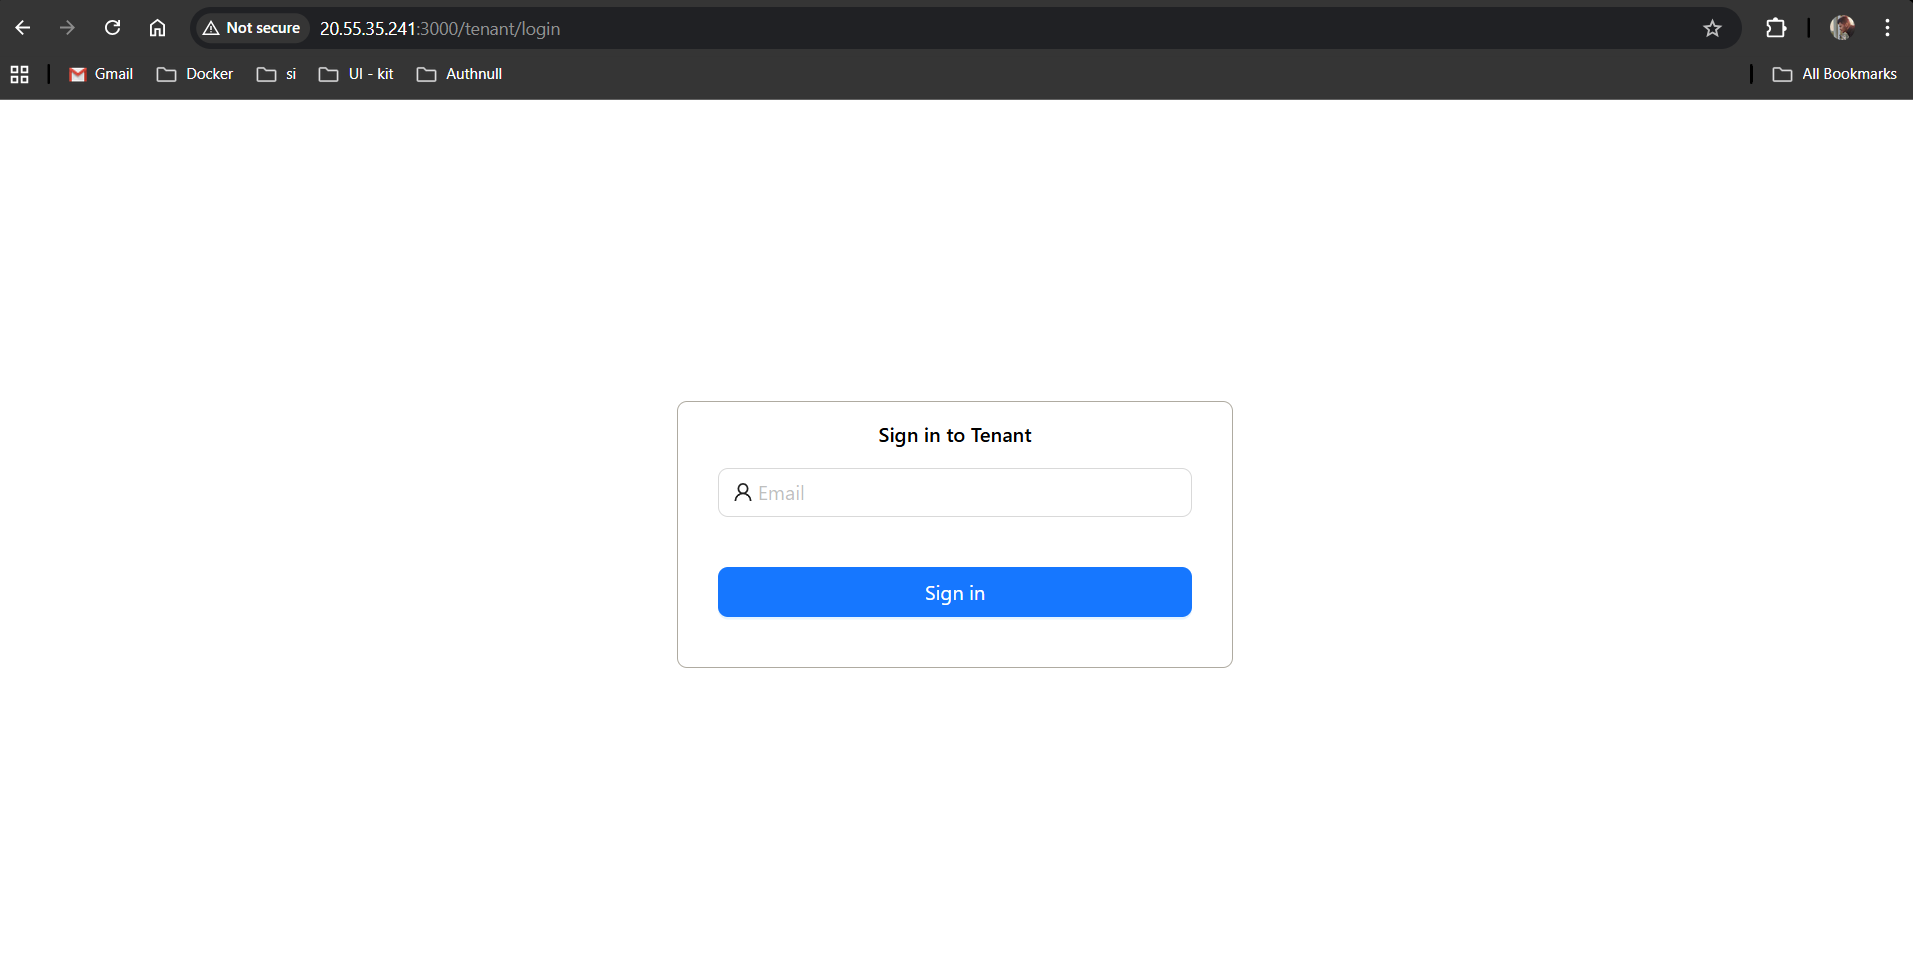The height and width of the screenshot is (968, 1913).
Task: Open the three-dot browser menu
Action: (1888, 27)
